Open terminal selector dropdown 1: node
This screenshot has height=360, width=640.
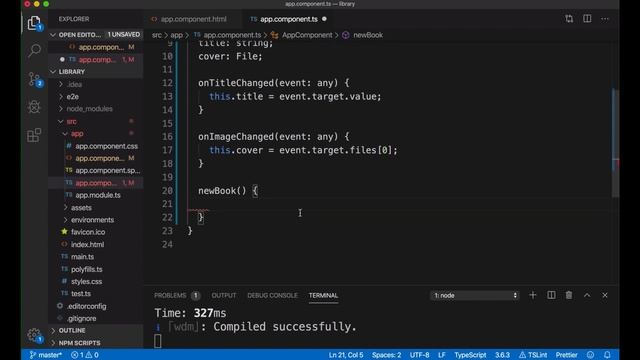pos(474,296)
